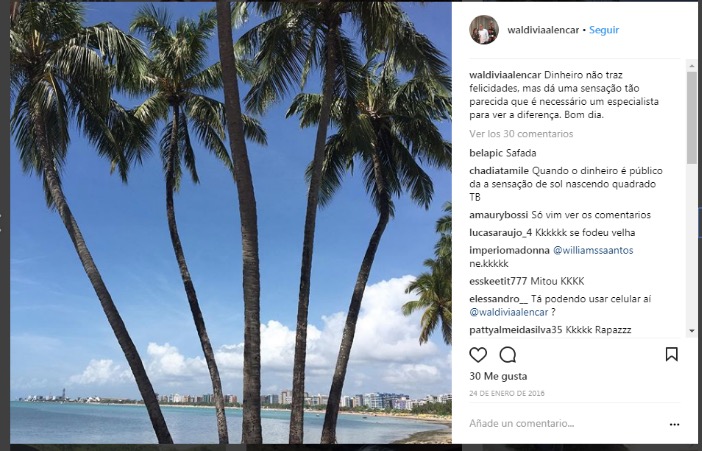Like the post with the heart icon
702x451 pixels.
(478, 354)
